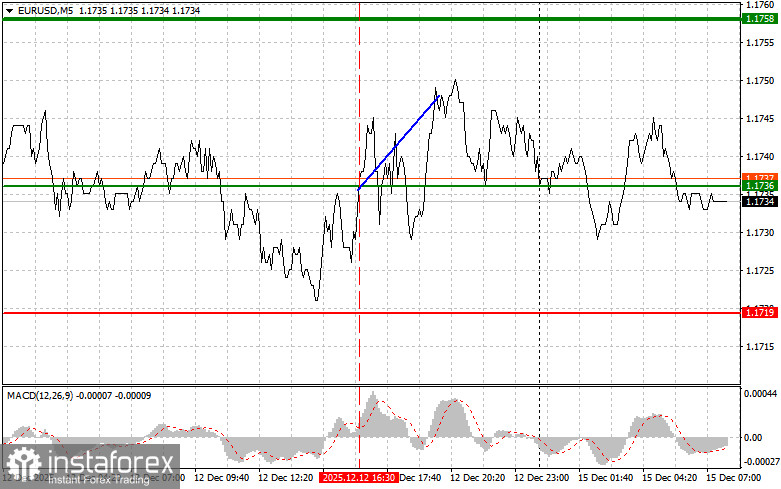781x489 pixels.
Task: Click the 12 Dec 23:00 time axis label
Action: tap(541, 478)
